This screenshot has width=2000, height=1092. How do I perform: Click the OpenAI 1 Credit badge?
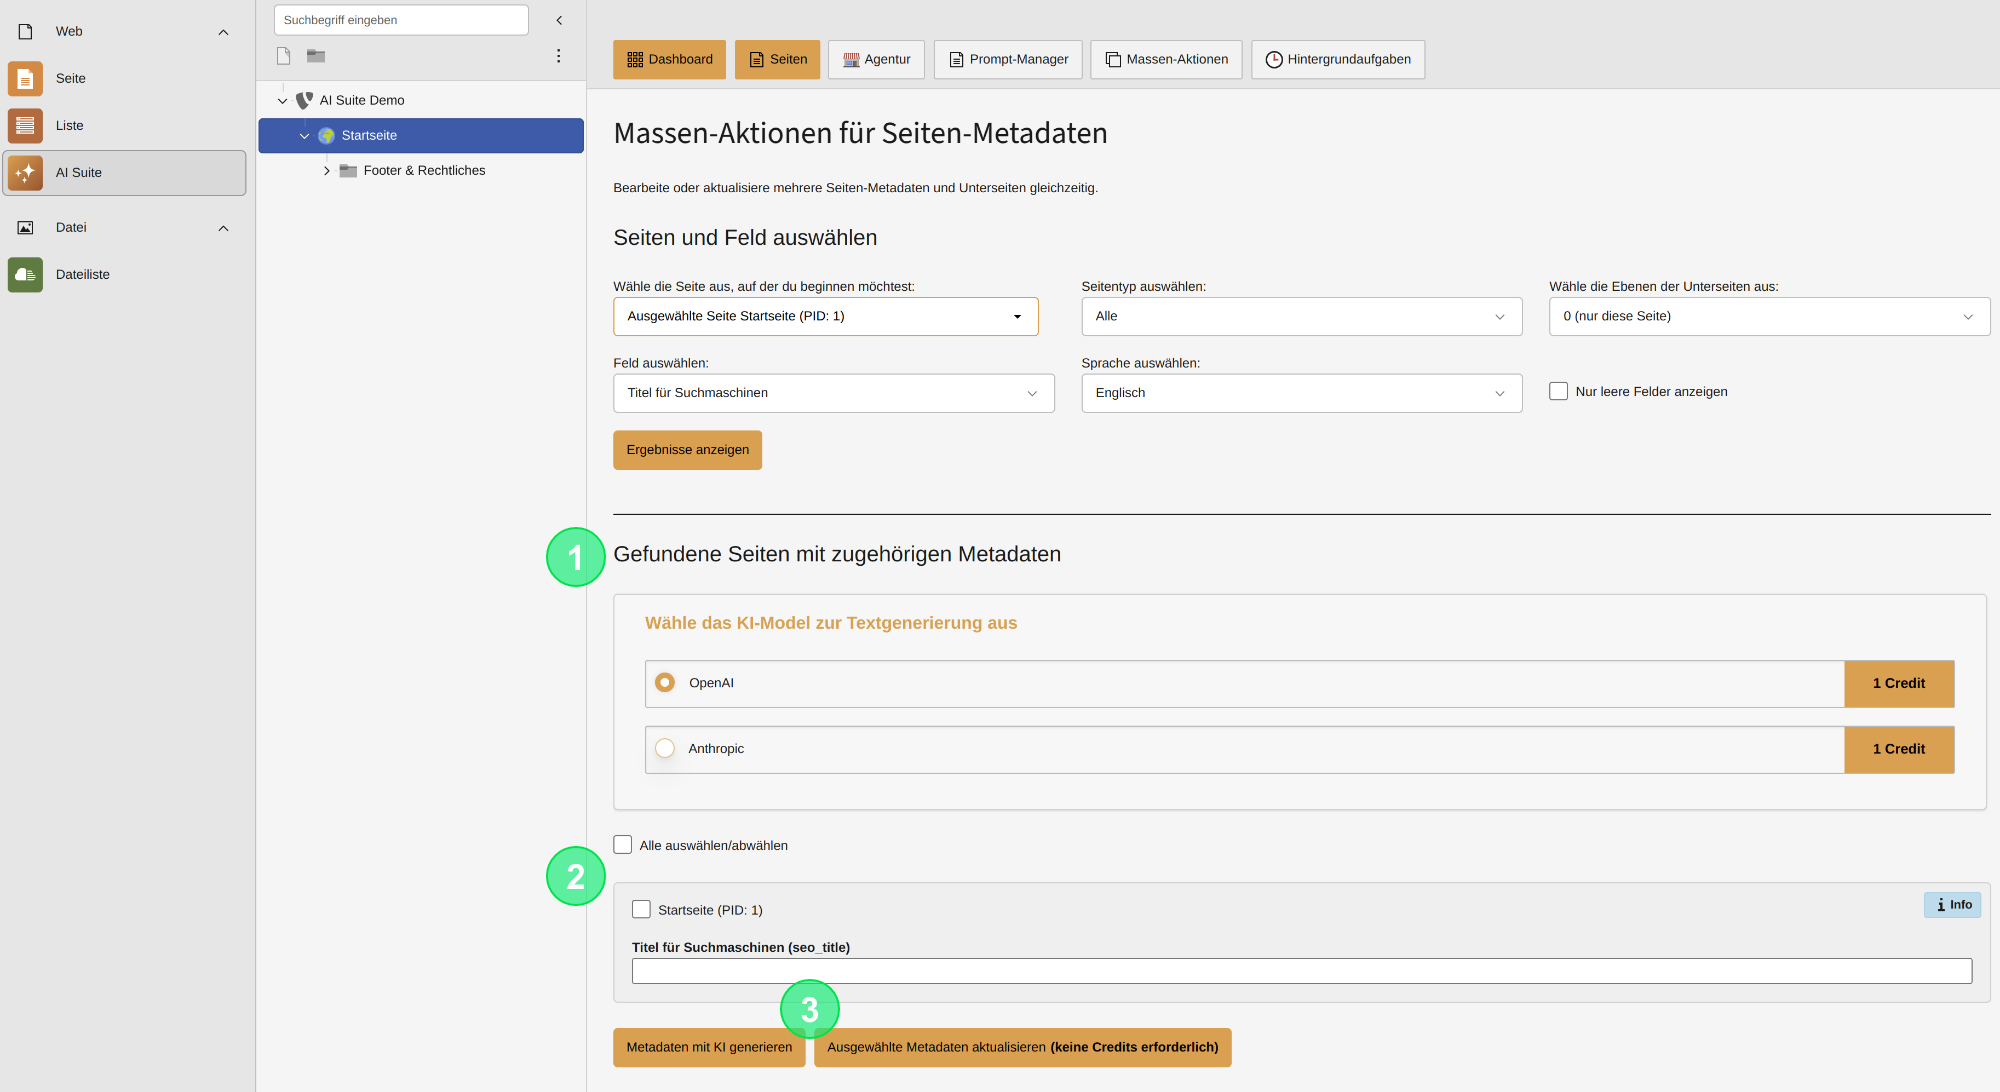tap(1899, 683)
